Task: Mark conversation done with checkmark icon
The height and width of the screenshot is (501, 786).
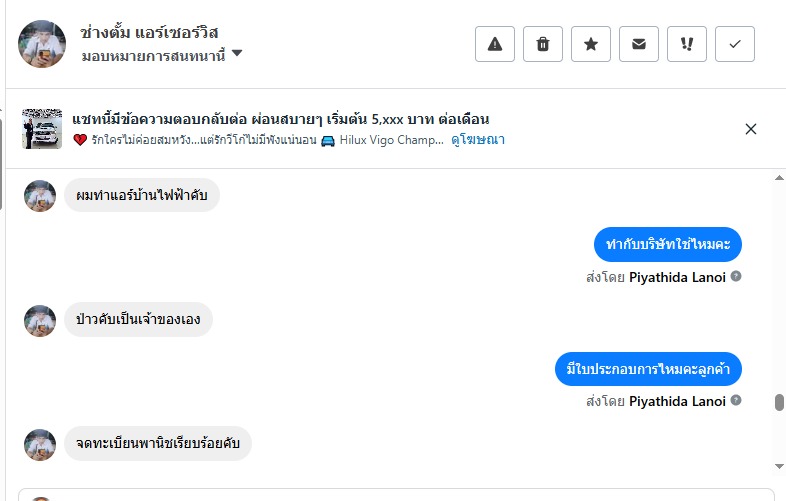Action: (x=735, y=44)
